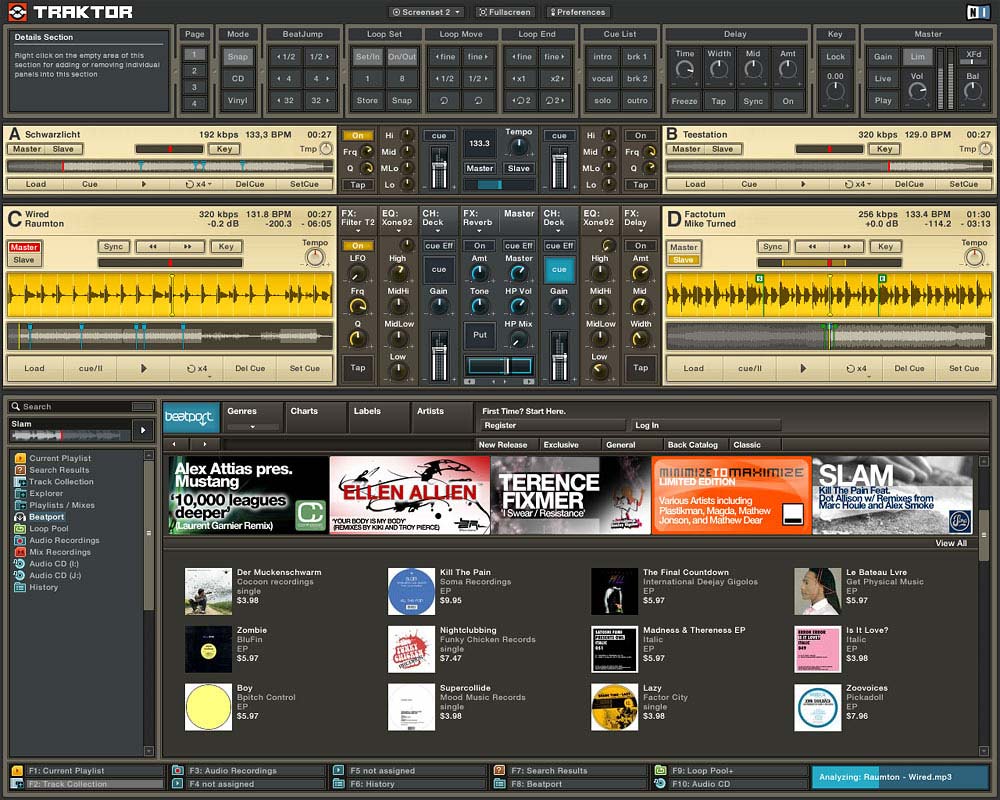Toggle the master Lim limiter
Screen dimensions: 1000x800
pos(917,57)
